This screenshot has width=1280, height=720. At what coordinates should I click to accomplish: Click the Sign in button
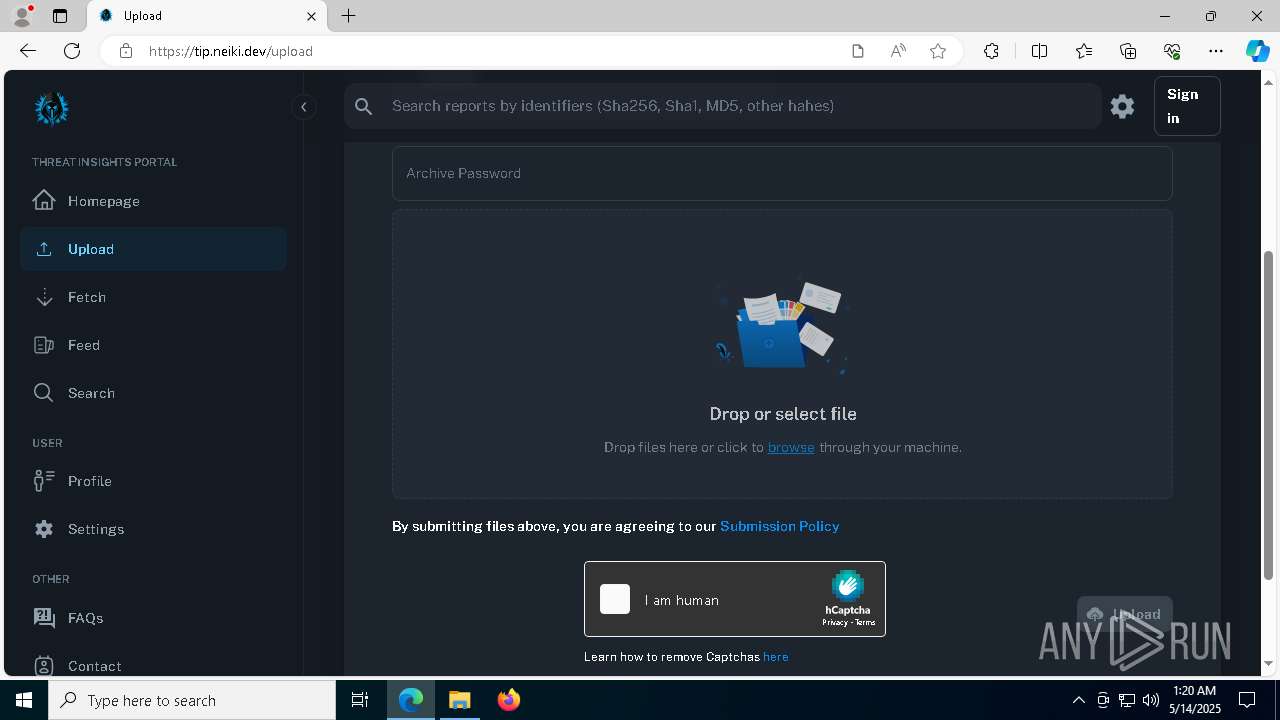tap(1187, 106)
